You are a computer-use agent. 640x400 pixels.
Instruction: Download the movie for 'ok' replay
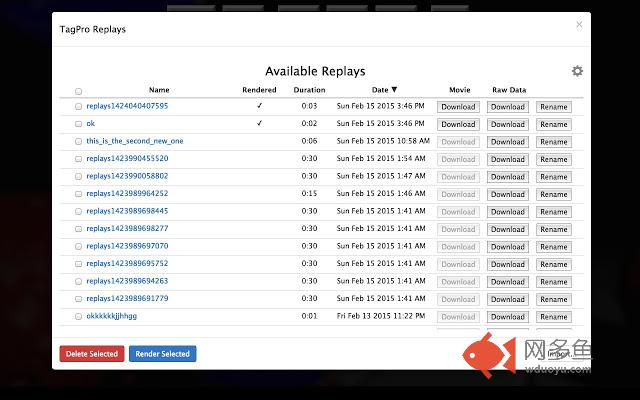[458, 124]
